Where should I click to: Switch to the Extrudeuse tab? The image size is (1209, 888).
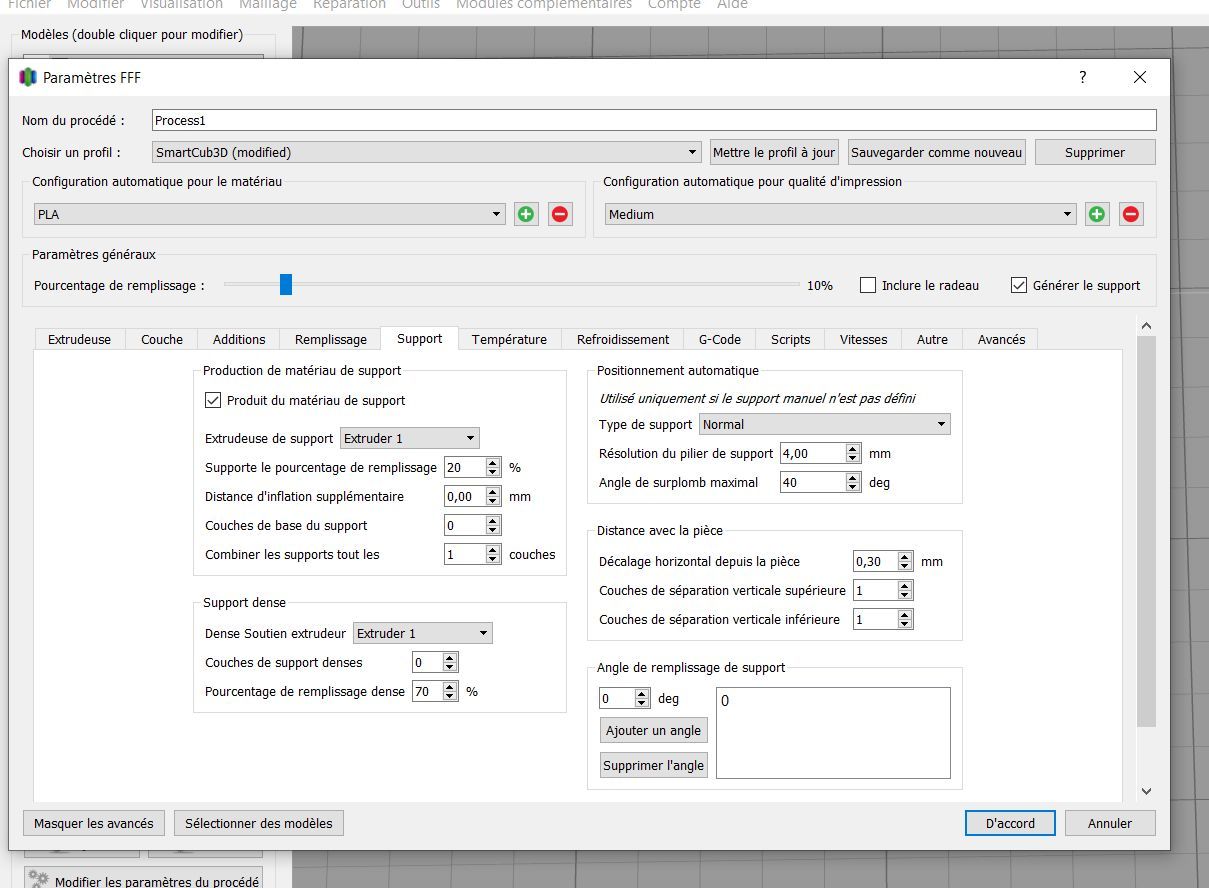[x=80, y=339]
